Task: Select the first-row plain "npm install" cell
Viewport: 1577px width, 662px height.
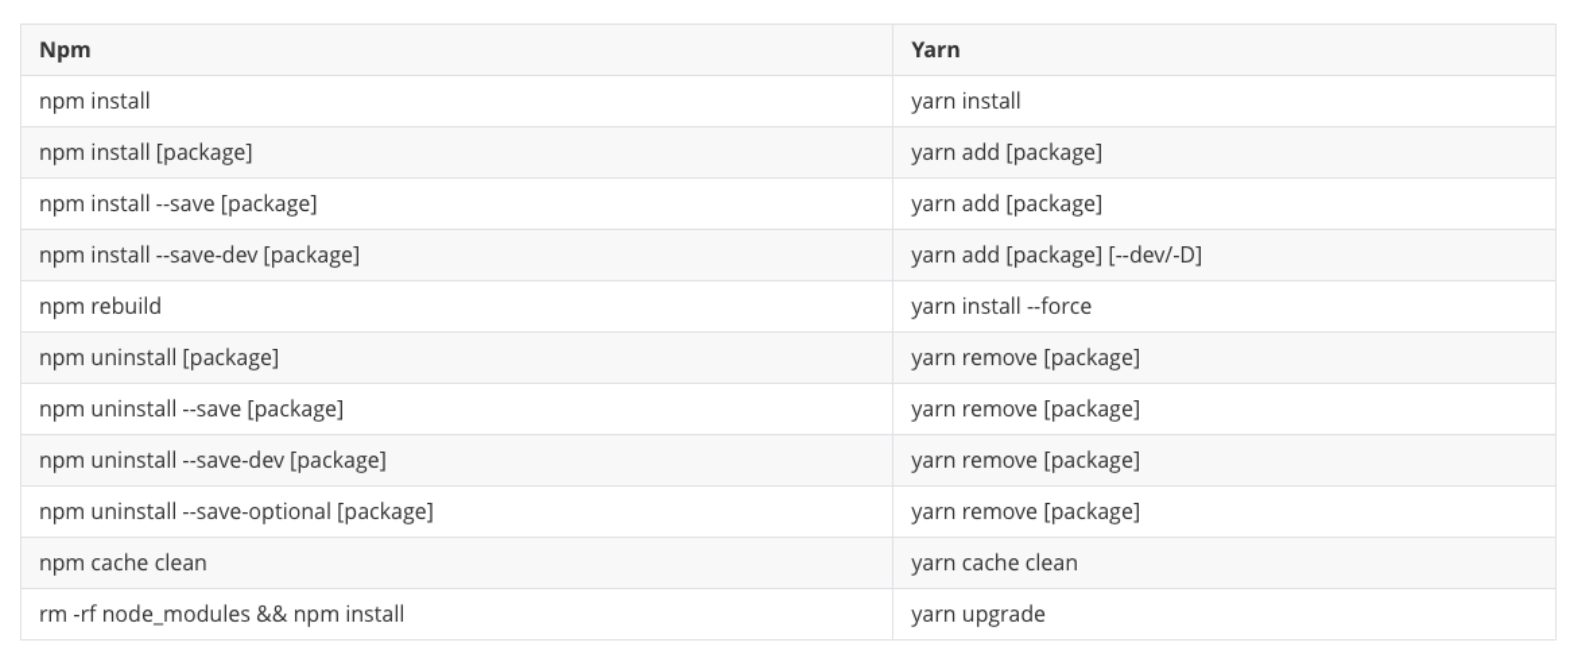Action: [95, 101]
